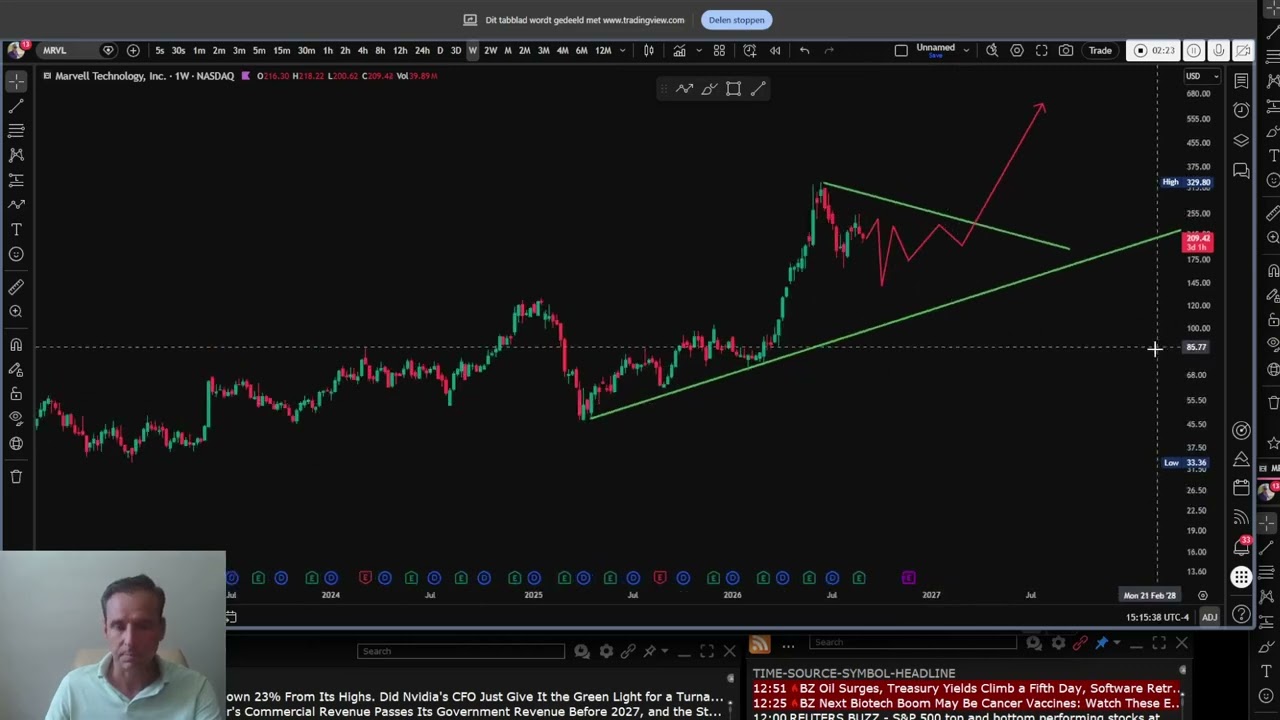Open the chart type candles icon

click(649, 50)
